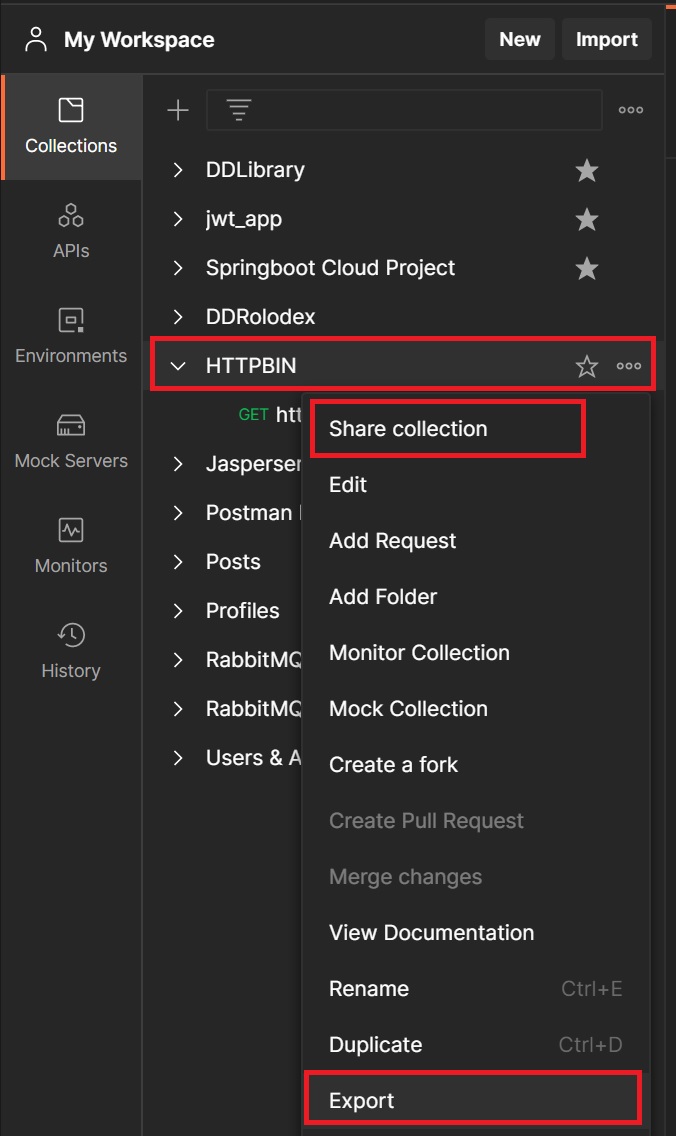Click the three-dot options icon beside the filter field
The width and height of the screenshot is (676, 1136).
[631, 110]
